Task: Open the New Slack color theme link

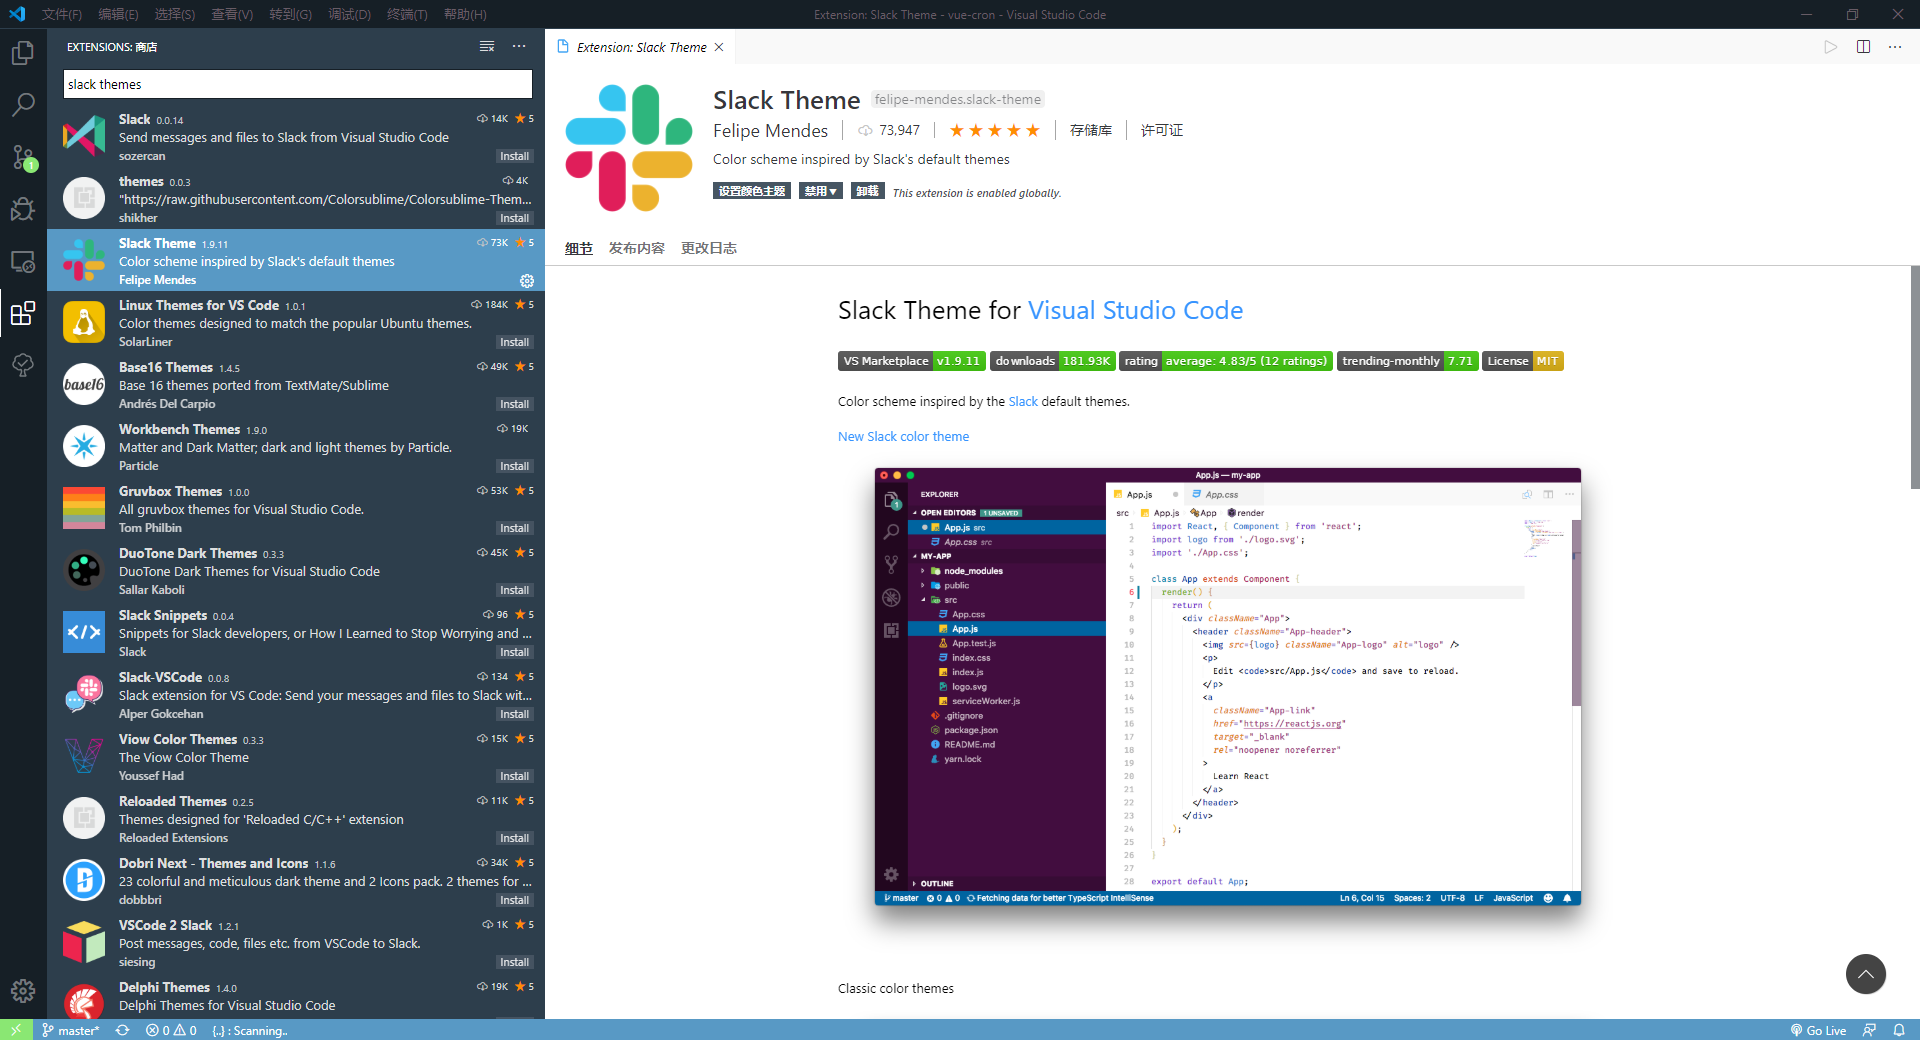Action: pyautogui.click(x=903, y=436)
